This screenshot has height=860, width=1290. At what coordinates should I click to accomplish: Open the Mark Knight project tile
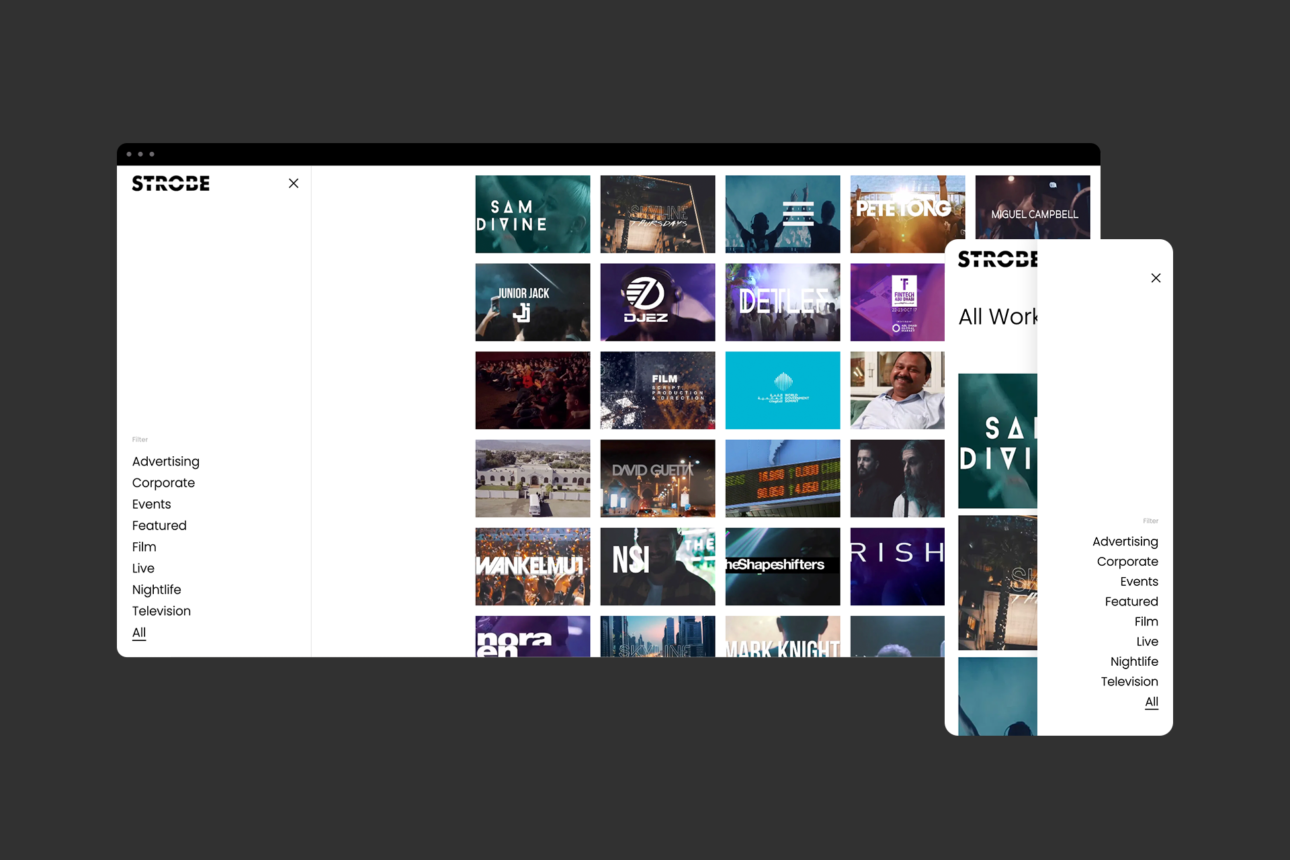(782, 643)
